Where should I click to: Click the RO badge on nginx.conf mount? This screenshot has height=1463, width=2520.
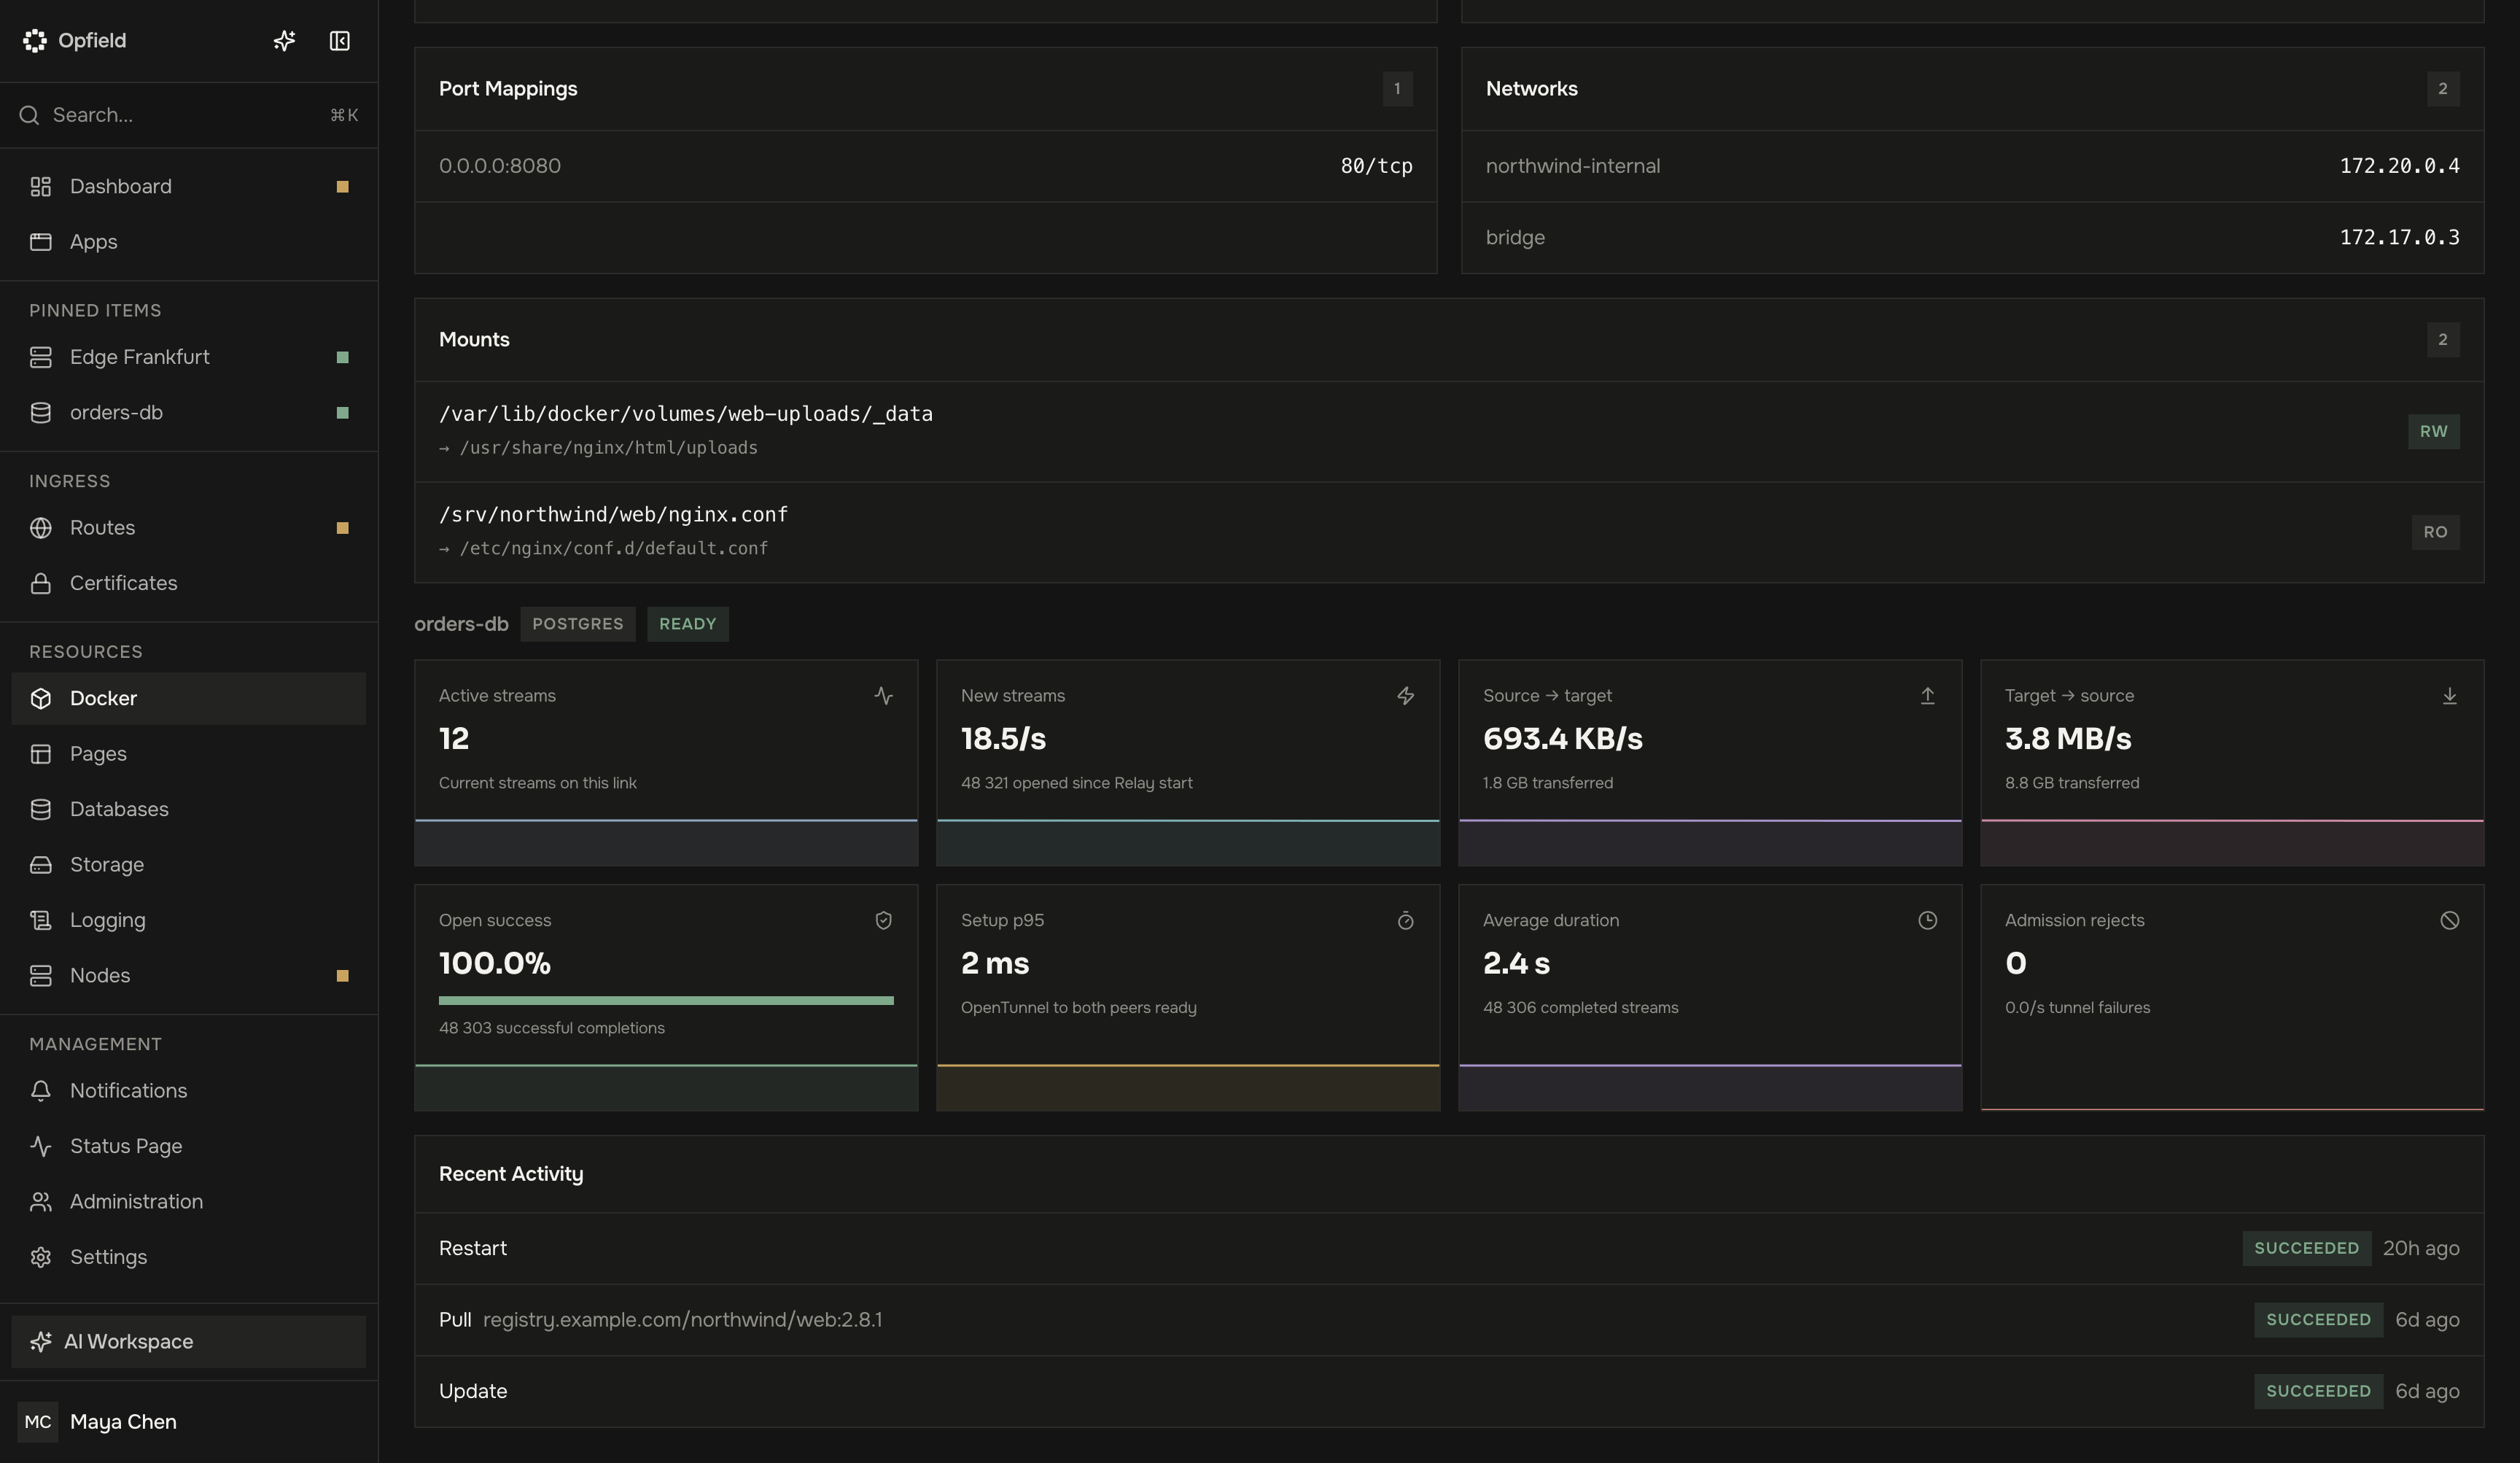[2436, 533]
